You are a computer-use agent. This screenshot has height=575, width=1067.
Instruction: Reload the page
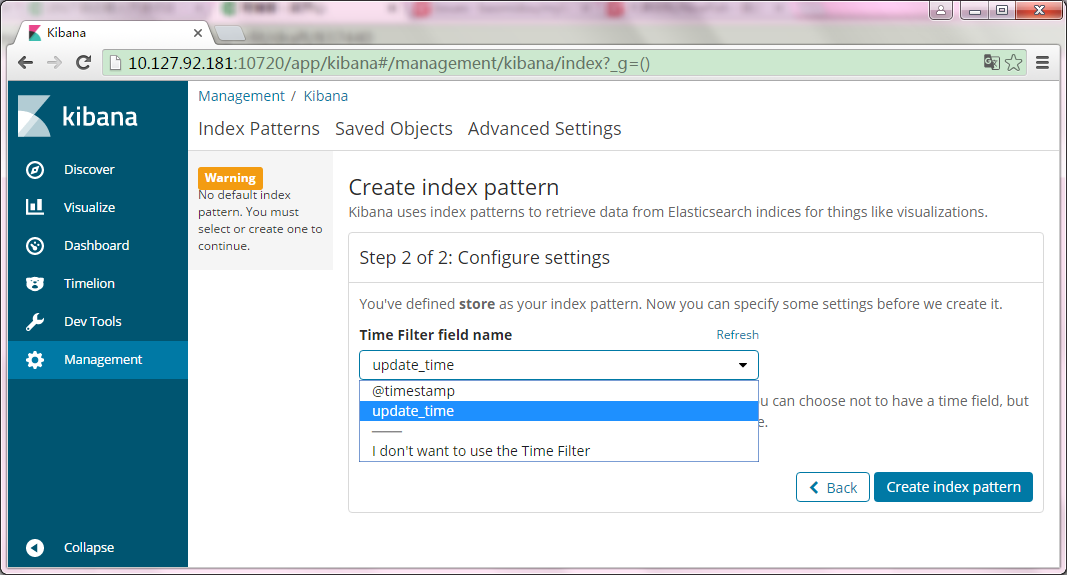tap(84, 63)
